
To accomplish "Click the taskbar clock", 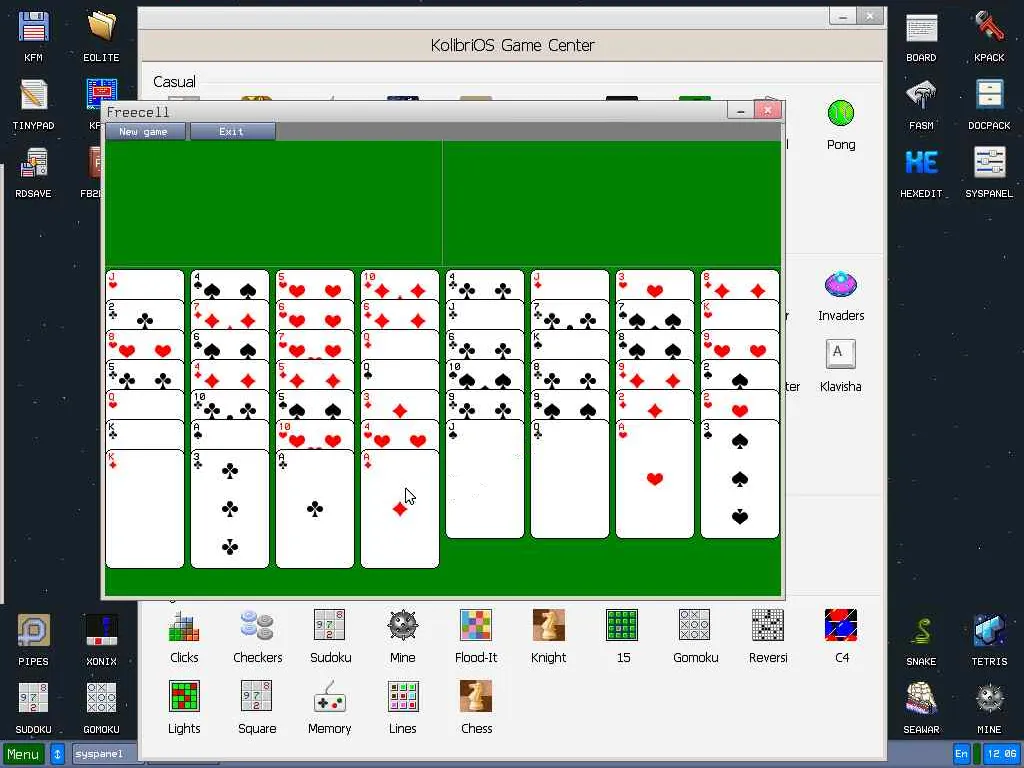I will [x=1000, y=754].
